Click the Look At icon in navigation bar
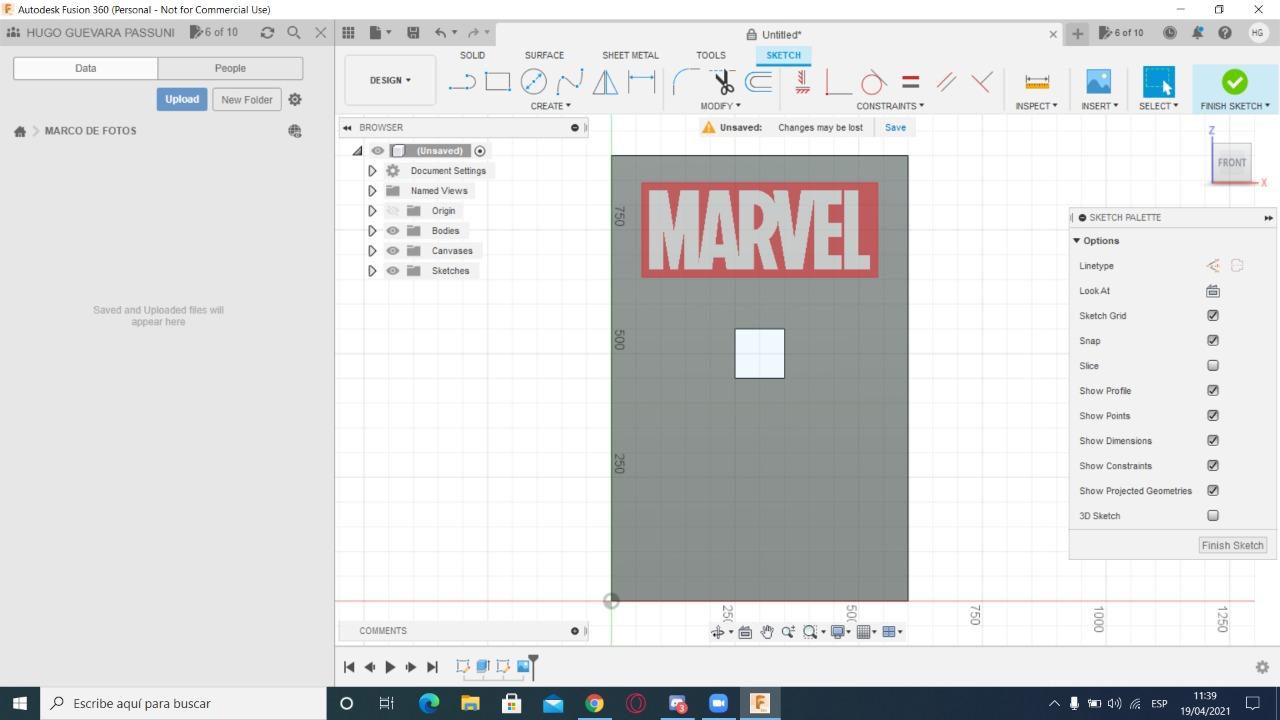The width and height of the screenshot is (1280, 720). pyautogui.click(x=745, y=632)
